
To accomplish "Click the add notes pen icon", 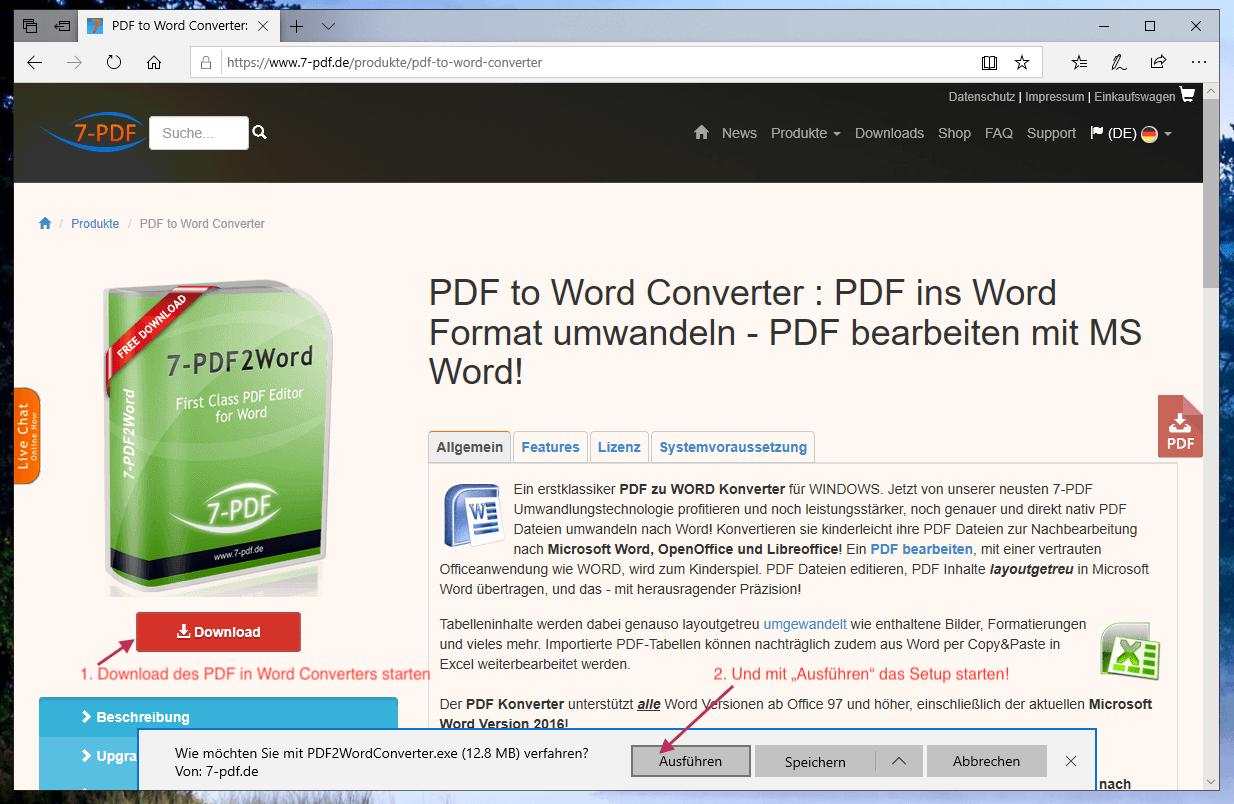I will (x=1119, y=62).
